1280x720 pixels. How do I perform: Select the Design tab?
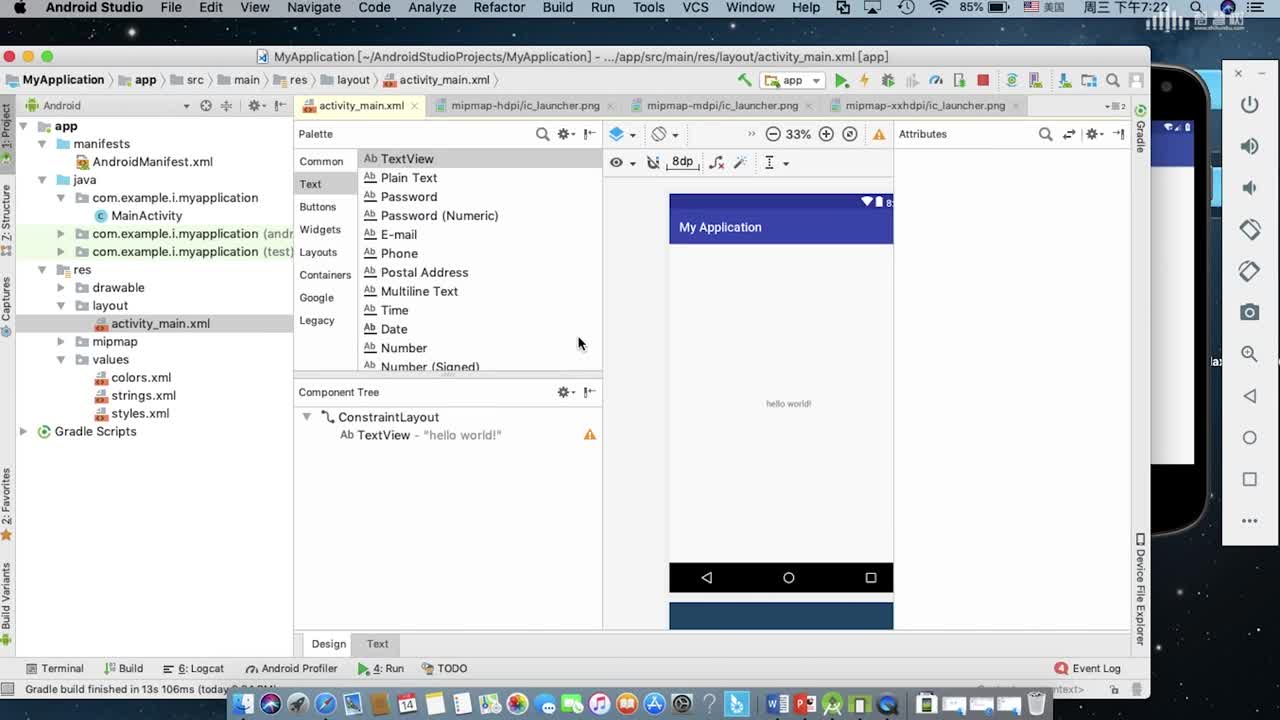(328, 644)
